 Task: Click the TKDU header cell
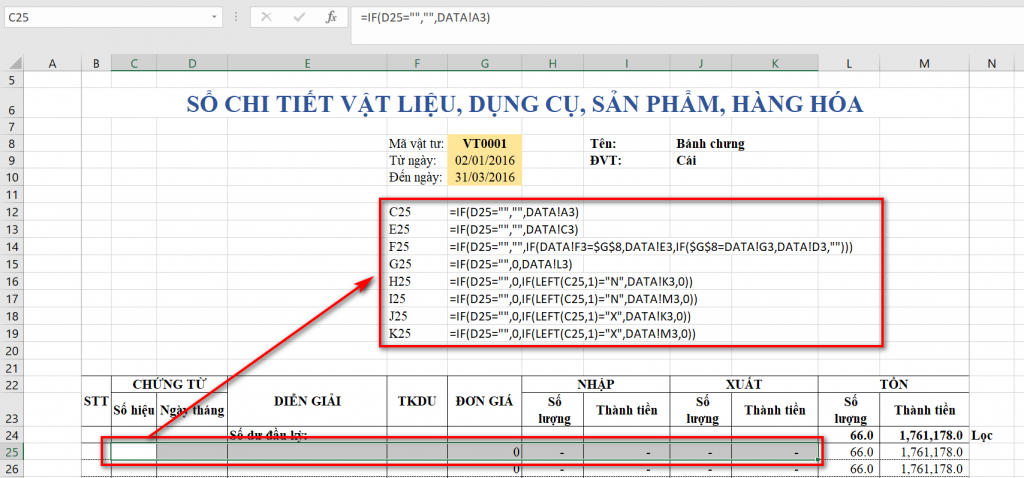click(417, 401)
